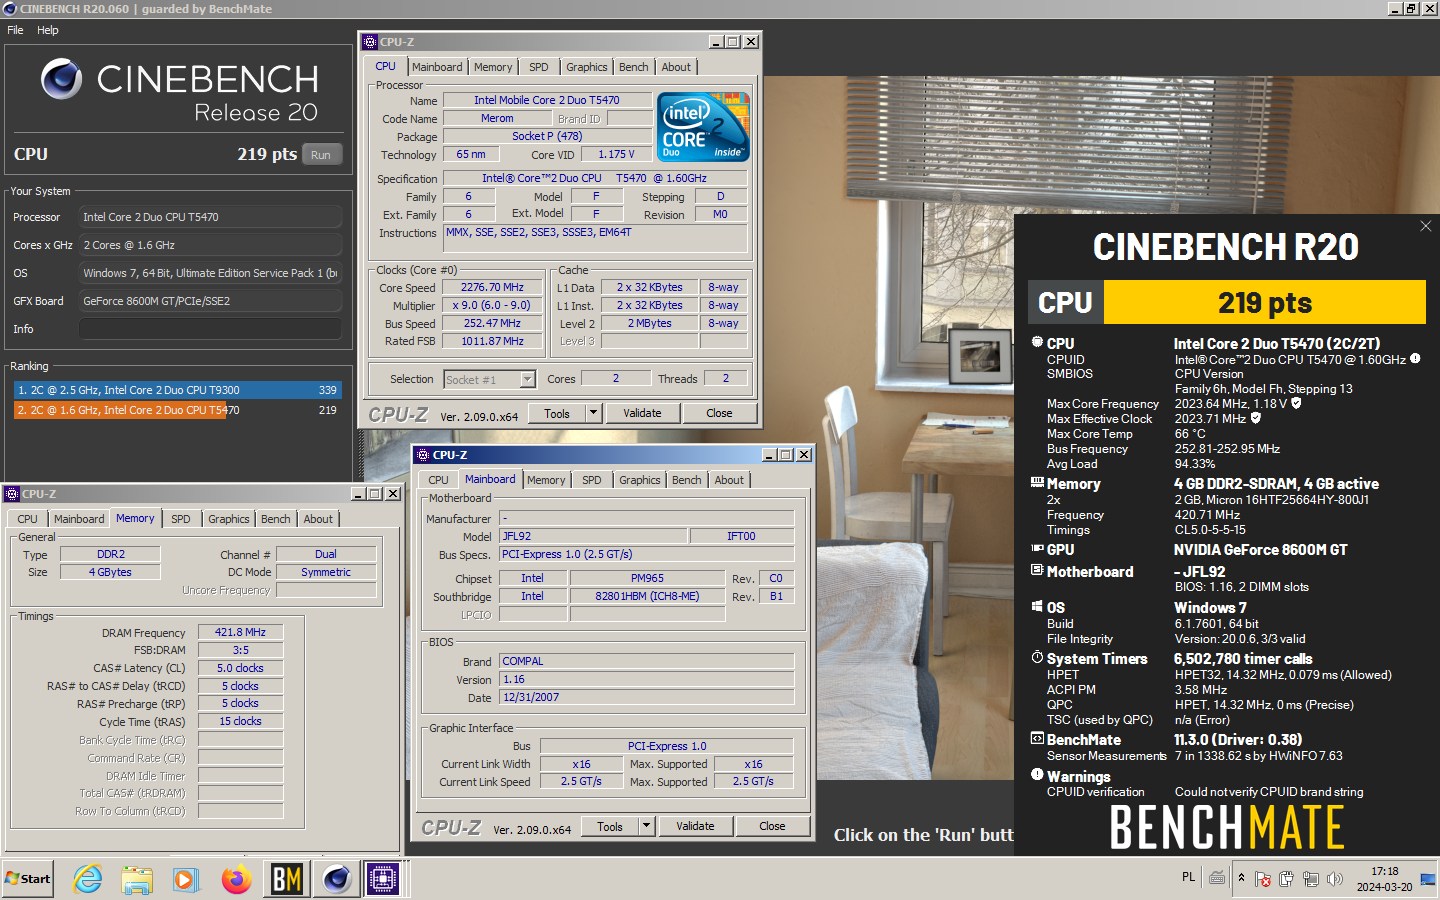Open Firefox from the taskbar
The width and height of the screenshot is (1440, 900).
(x=237, y=879)
